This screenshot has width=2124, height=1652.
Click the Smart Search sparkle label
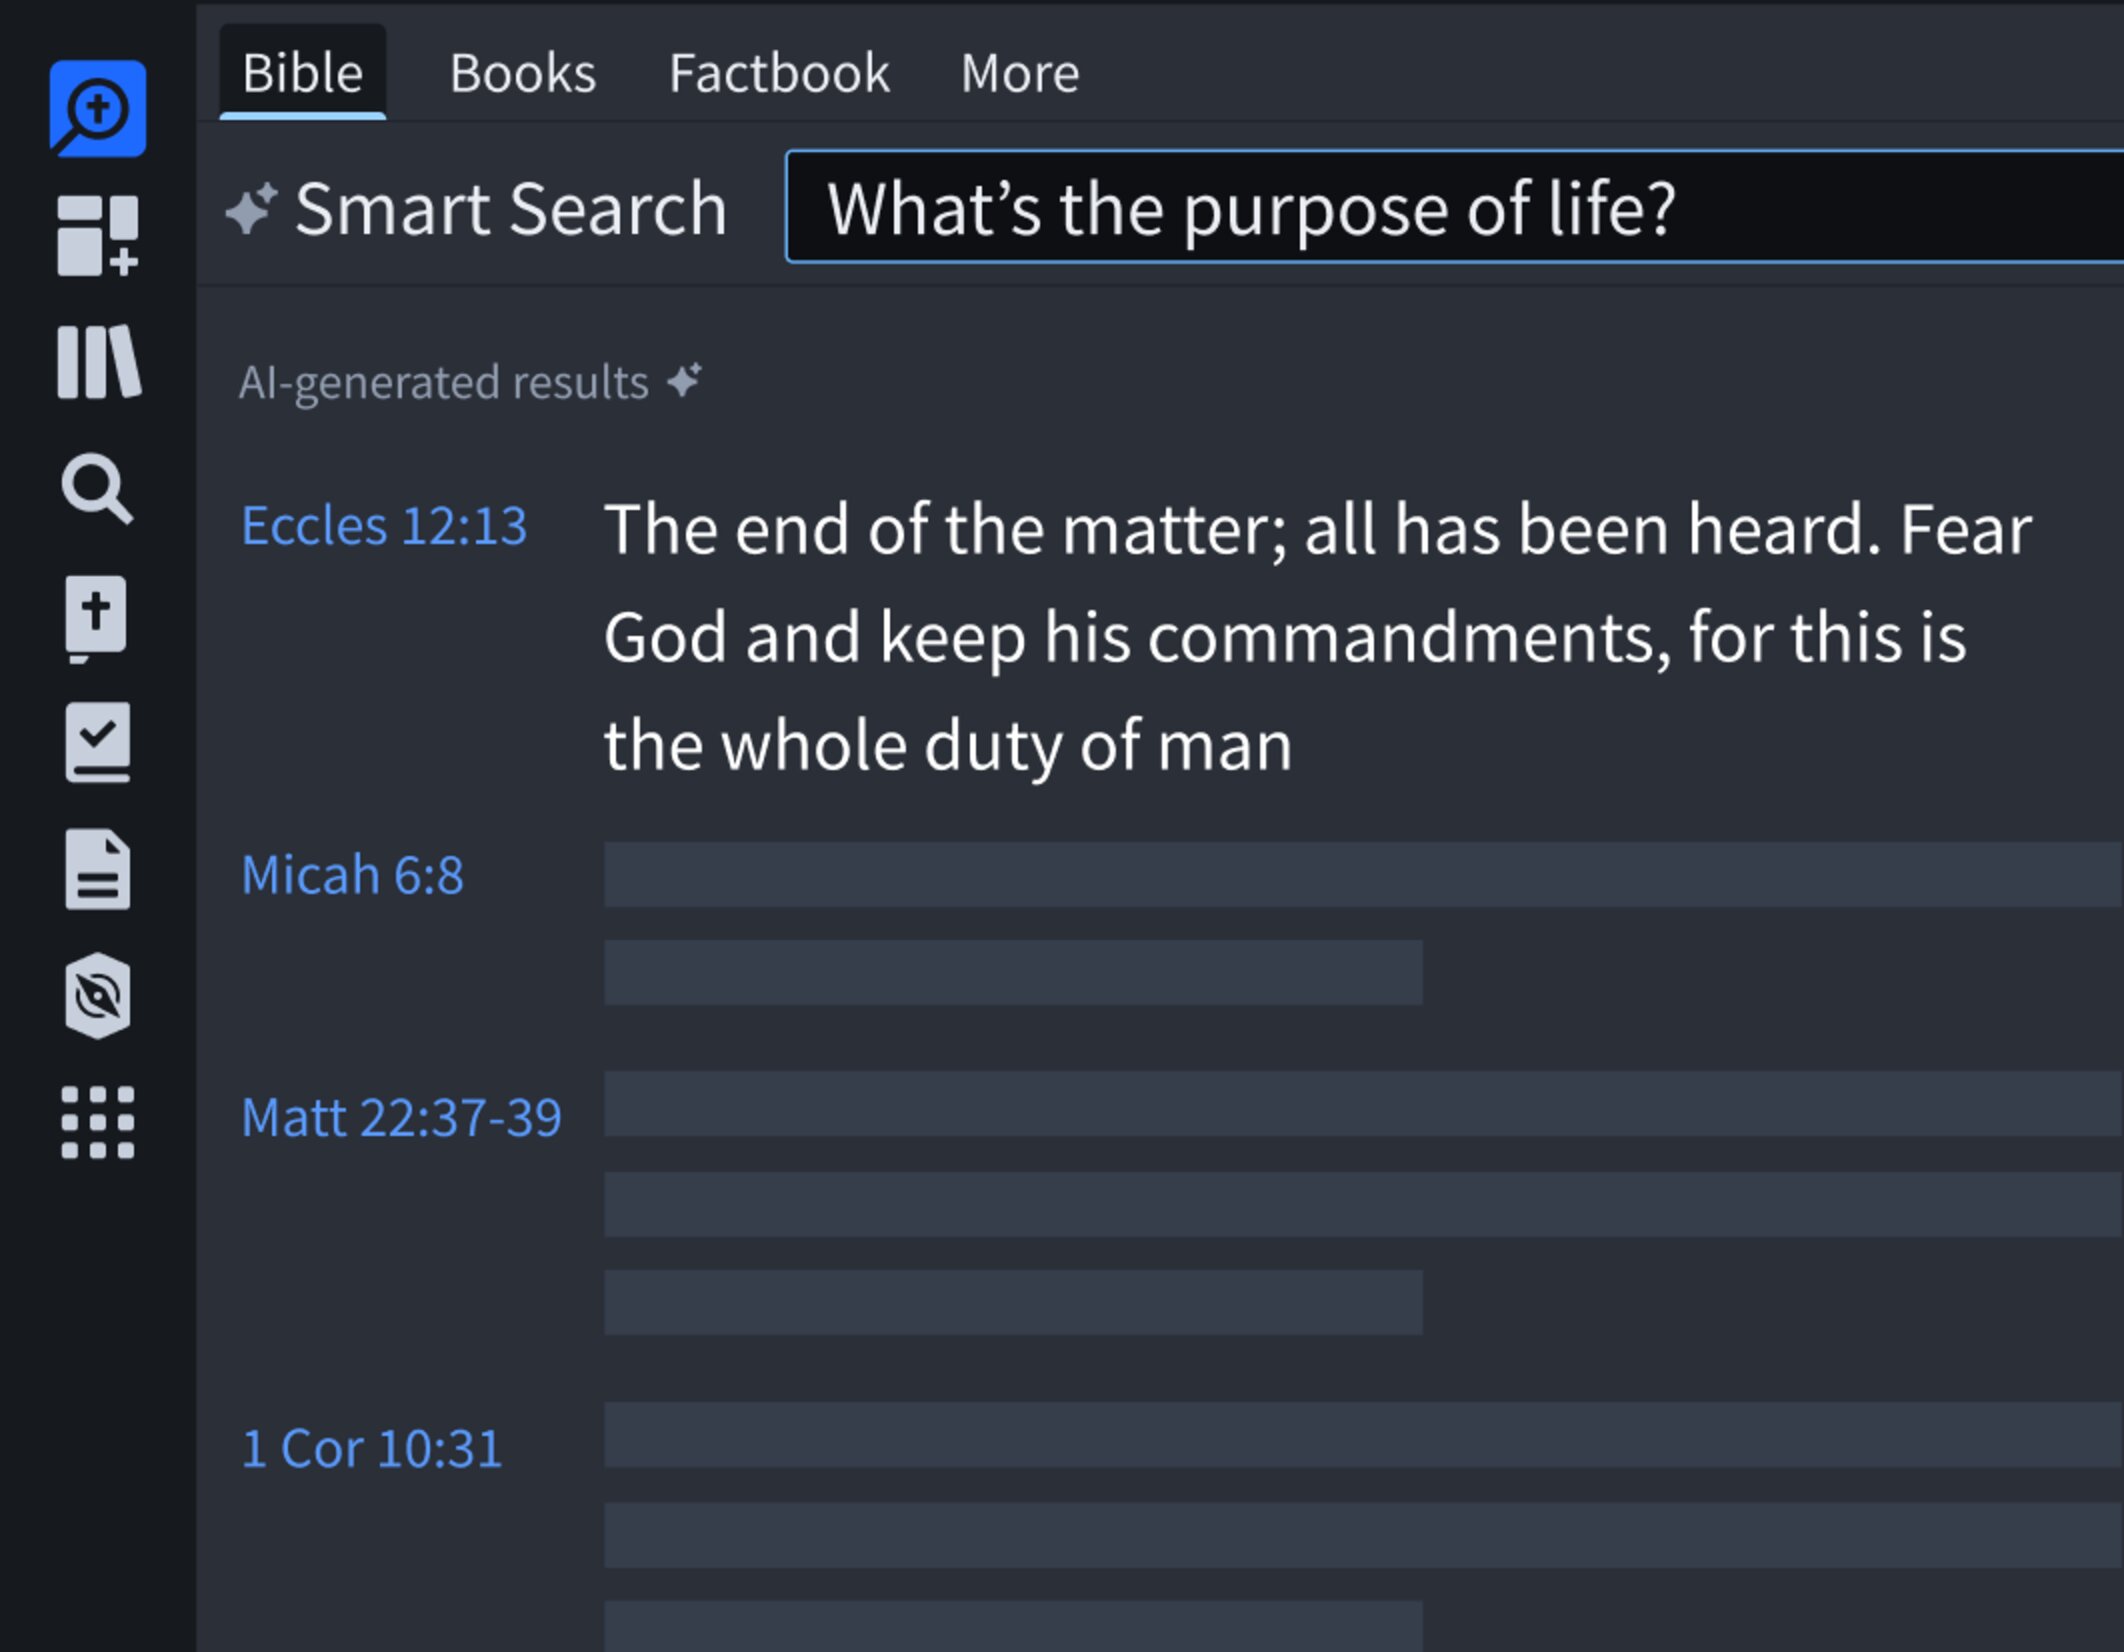(477, 209)
